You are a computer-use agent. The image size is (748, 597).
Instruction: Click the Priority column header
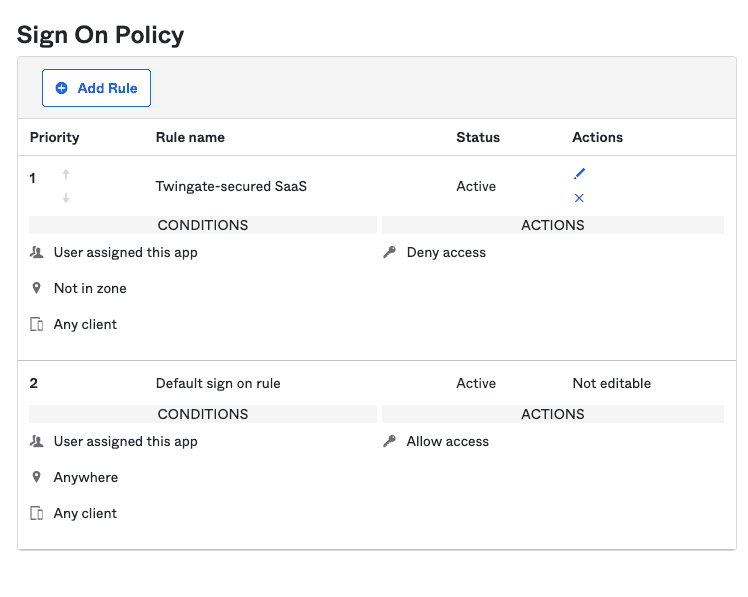(54, 137)
